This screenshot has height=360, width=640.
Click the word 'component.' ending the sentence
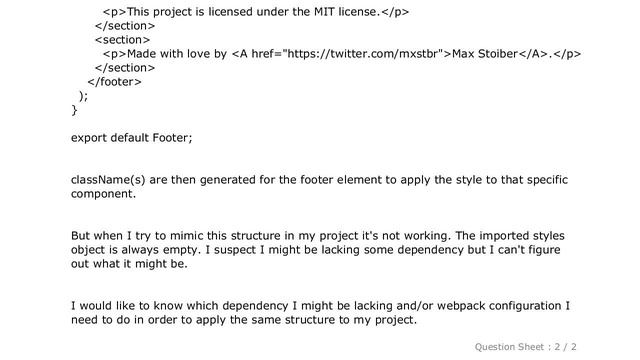[103, 194]
